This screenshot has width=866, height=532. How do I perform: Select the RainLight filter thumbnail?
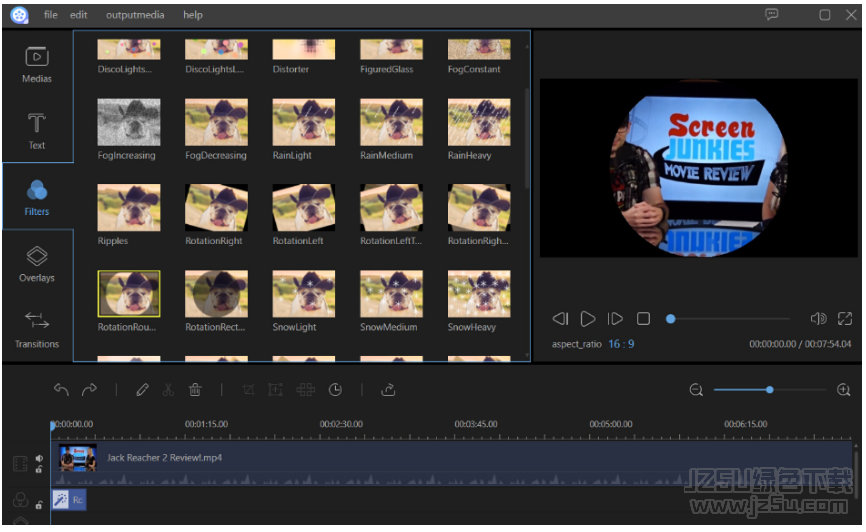(303, 122)
